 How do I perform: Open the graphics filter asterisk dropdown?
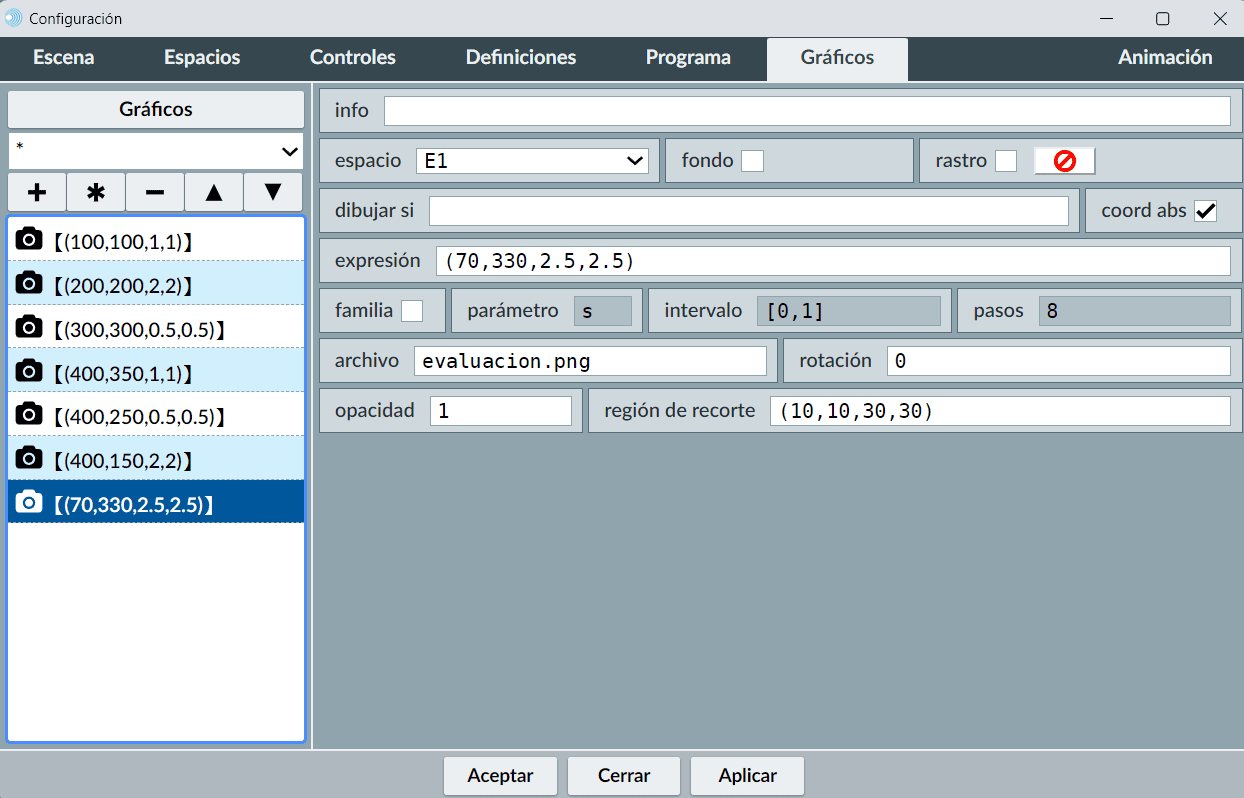point(156,151)
